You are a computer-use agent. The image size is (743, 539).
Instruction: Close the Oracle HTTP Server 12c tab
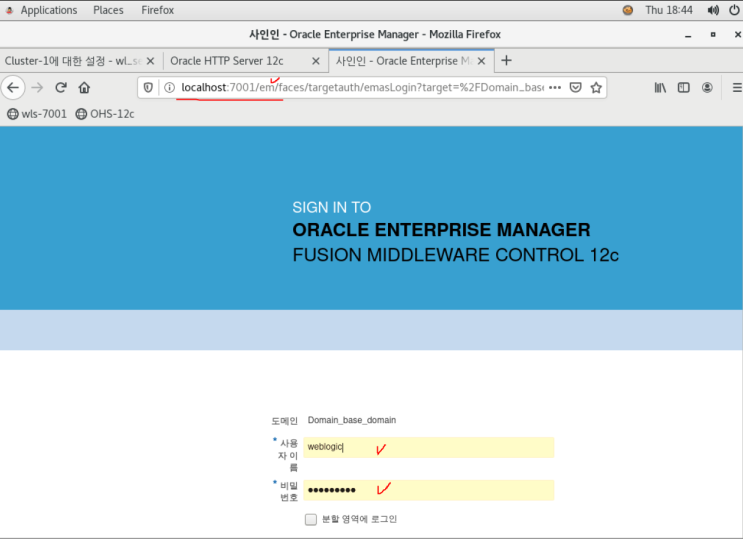click(x=316, y=61)
